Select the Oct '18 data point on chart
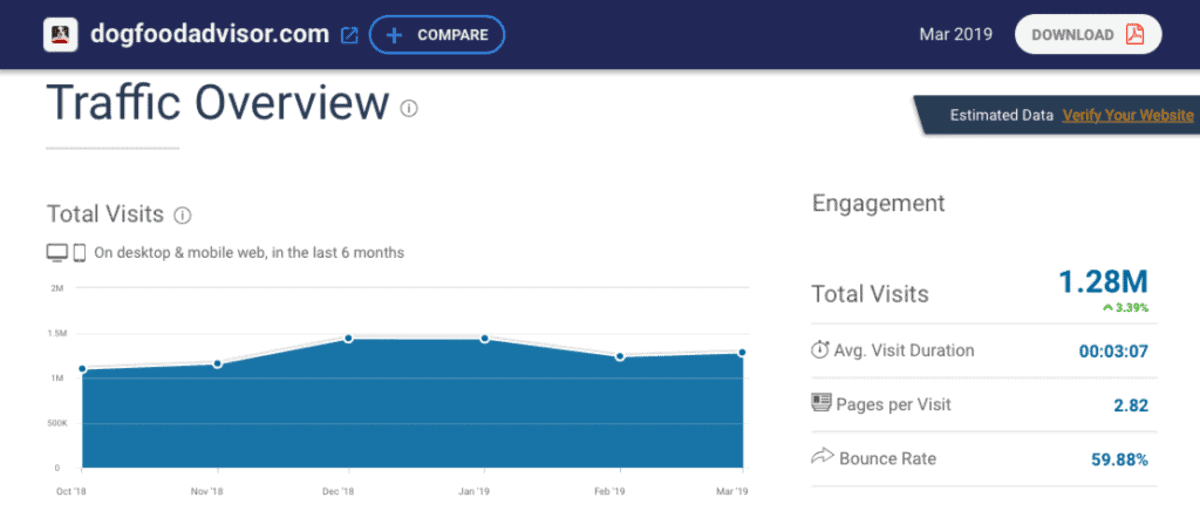 click(82, 369)
